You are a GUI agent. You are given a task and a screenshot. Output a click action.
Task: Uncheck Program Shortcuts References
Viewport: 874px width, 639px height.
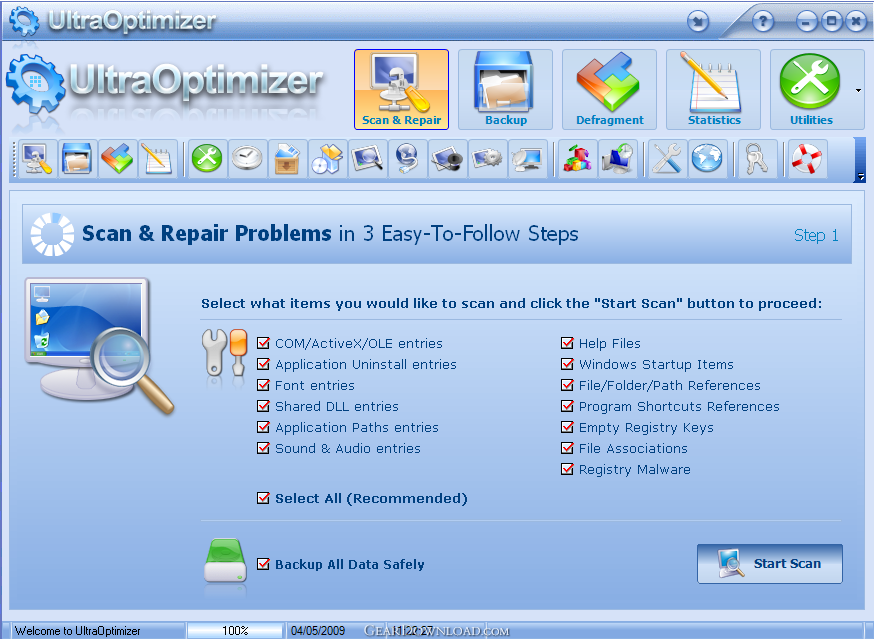point(567,406)
